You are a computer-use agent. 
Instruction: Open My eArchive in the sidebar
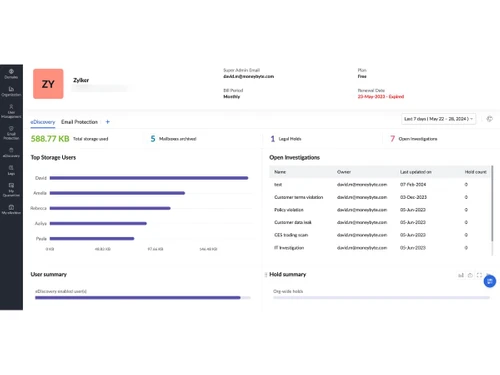pos(11,209)
